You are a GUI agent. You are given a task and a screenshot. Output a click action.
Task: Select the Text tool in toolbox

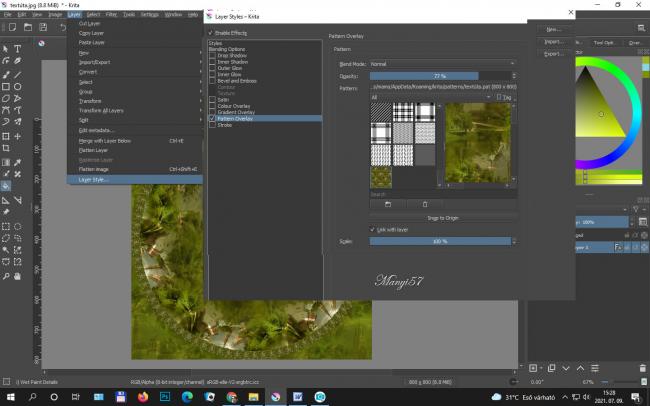18,48
